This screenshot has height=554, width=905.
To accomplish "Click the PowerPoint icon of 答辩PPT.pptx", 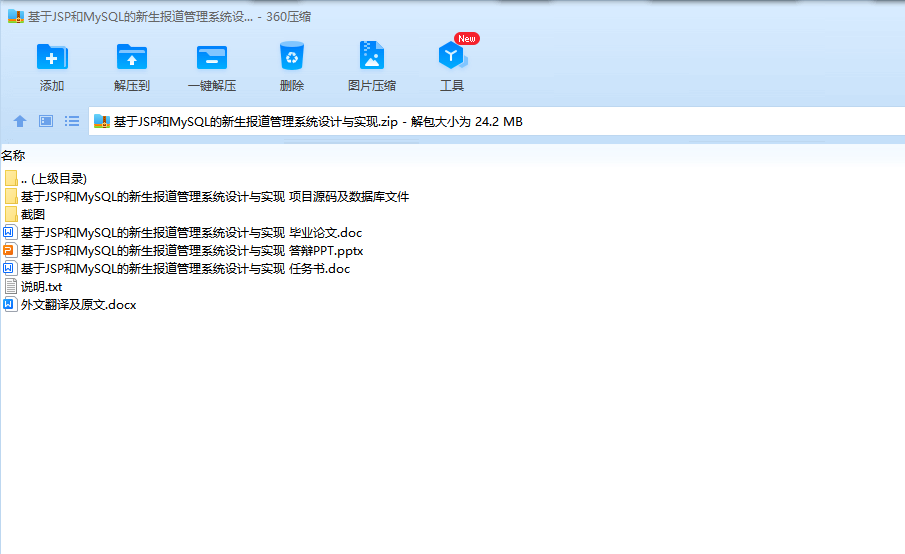I will [x=10, y=250].
